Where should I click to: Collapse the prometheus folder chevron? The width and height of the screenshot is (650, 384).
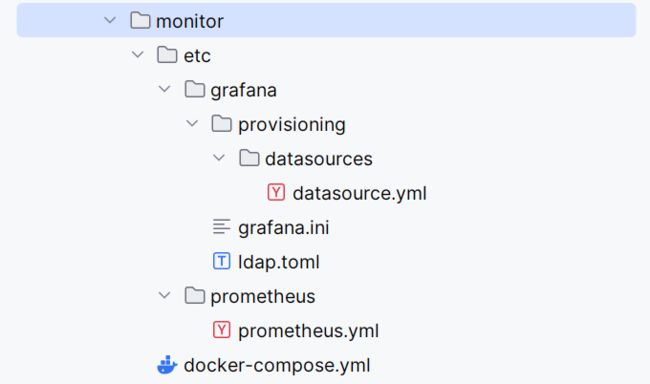[x=165, y=295]
